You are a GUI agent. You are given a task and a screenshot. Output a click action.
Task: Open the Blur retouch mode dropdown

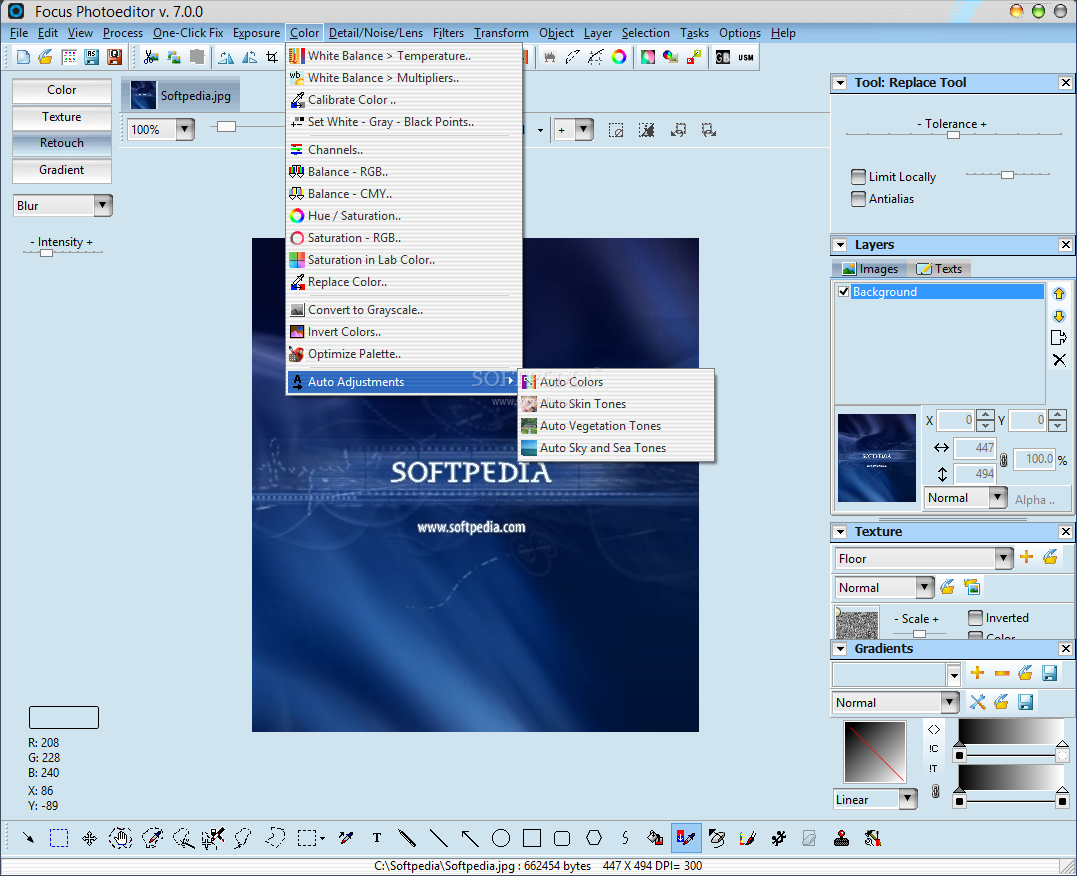click(103, 205)
